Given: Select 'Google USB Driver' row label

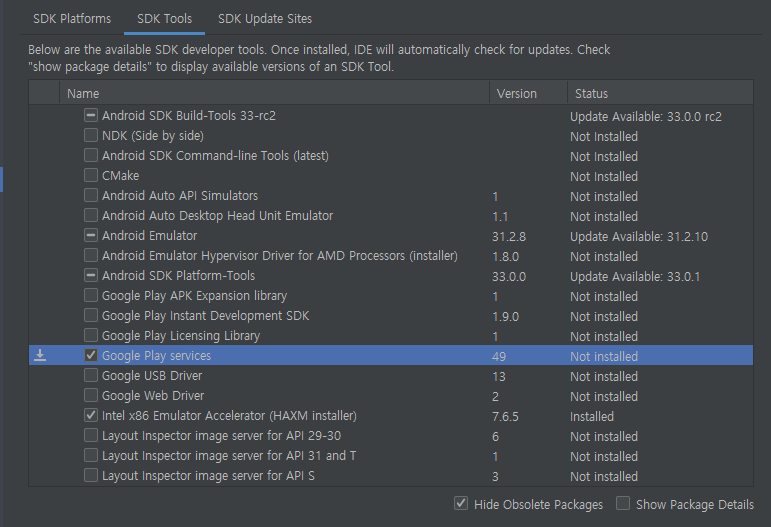Looking at the screenshot, I should tap(152, 376).
